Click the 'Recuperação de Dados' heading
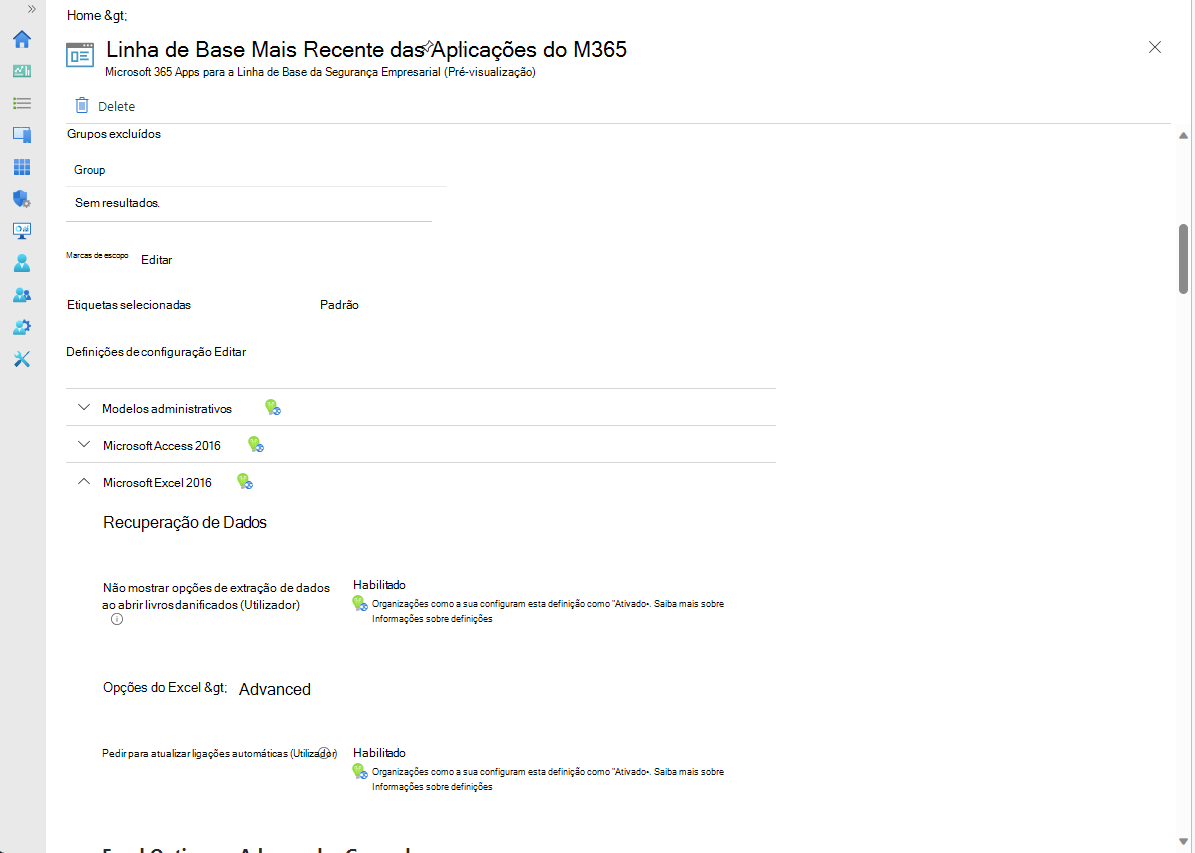1195x853 pixels. tap(185, 522)
